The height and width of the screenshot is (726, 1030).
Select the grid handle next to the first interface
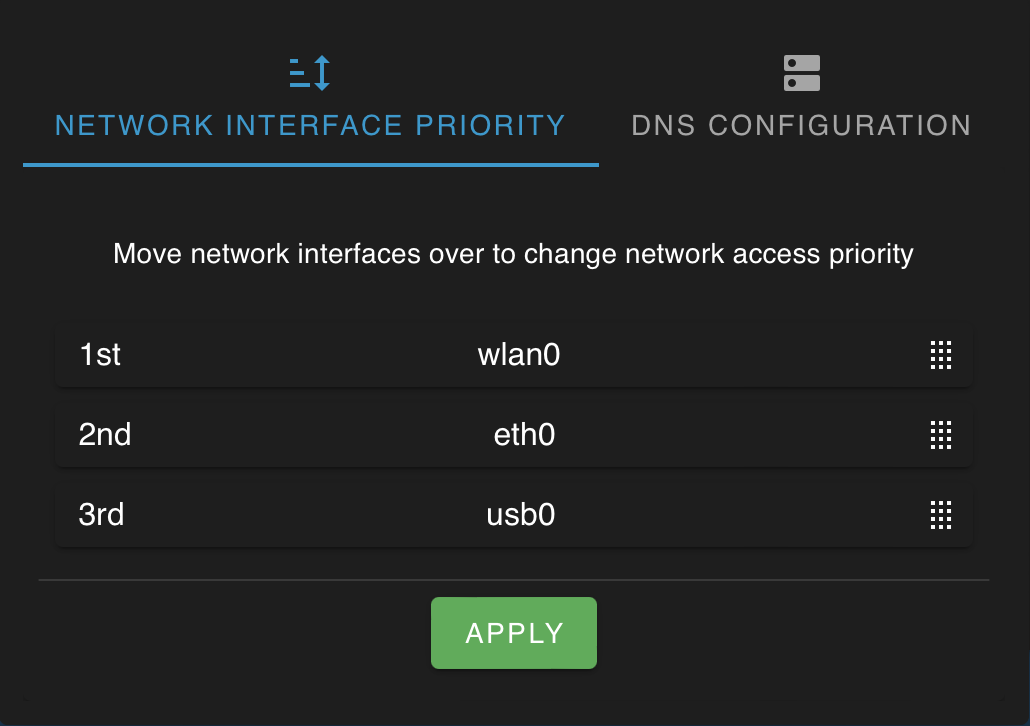click(941, 355)
